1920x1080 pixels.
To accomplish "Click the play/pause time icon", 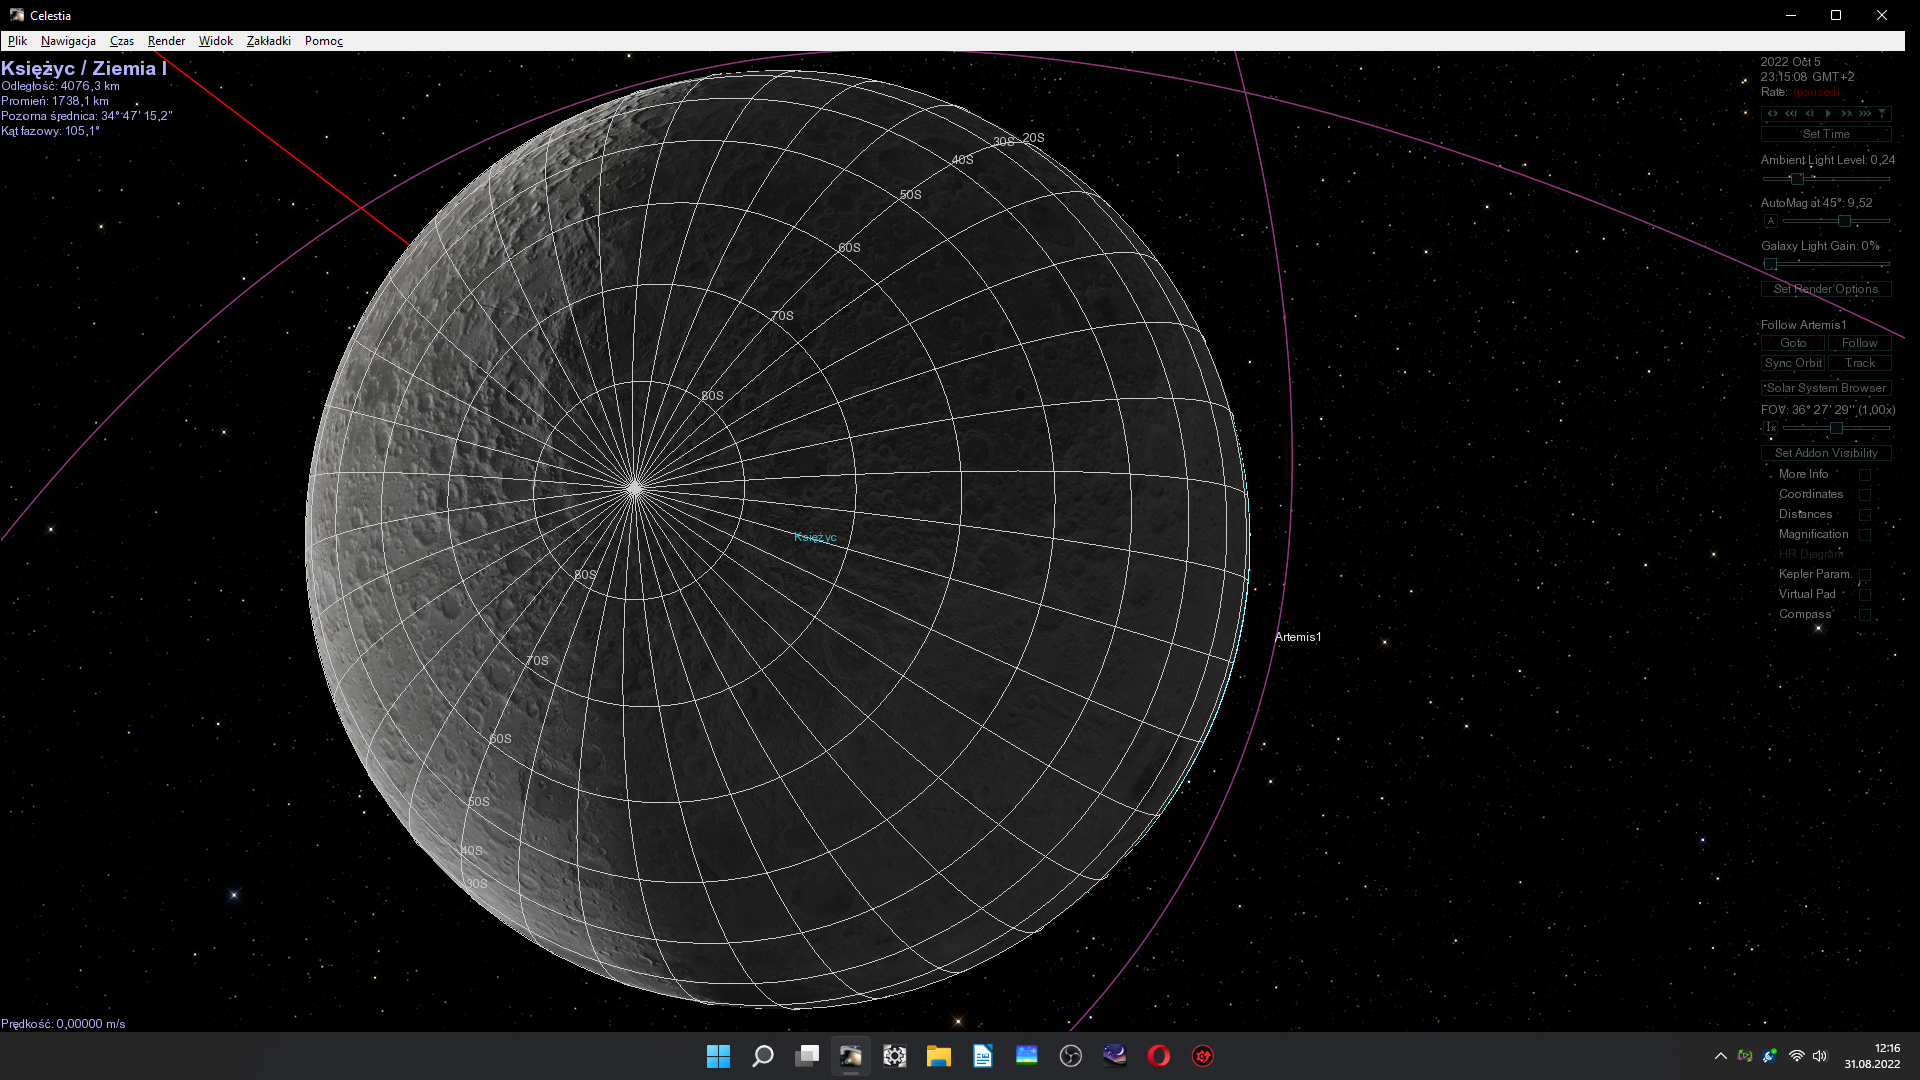I will [1828, 114].
